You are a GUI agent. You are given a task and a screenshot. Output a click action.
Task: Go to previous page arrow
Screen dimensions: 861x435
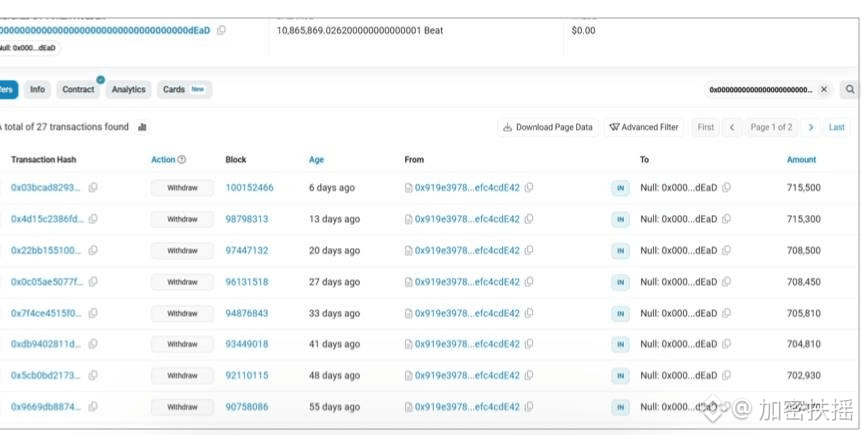[731, 127]
